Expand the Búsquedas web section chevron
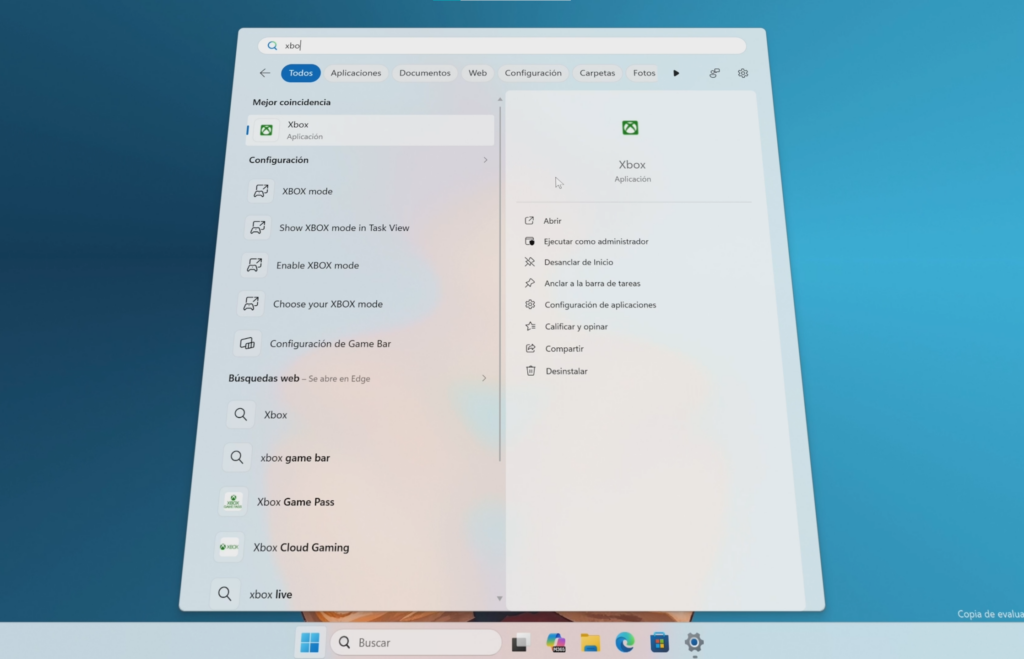The height and width of the screenshot is (659, 1024). (484, 378)
